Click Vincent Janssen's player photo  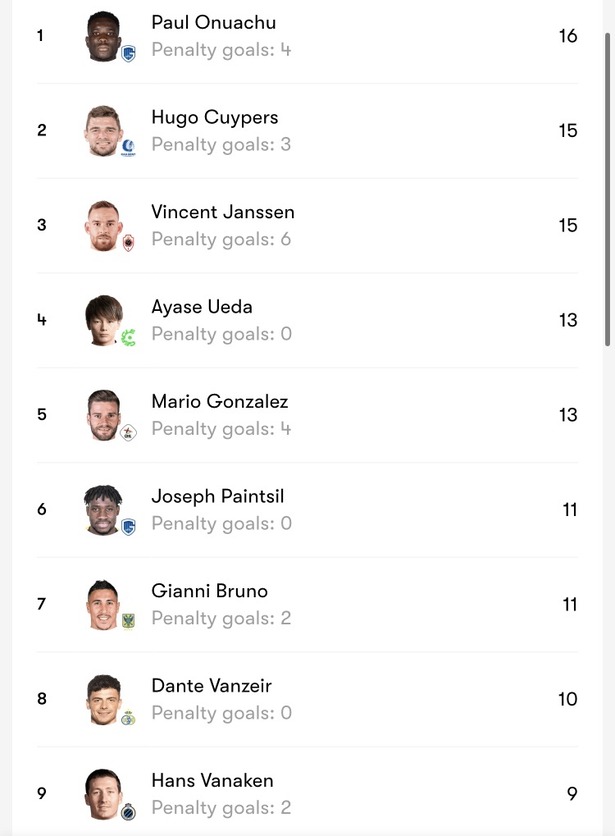pyautogui.click(x=104, y=225)
